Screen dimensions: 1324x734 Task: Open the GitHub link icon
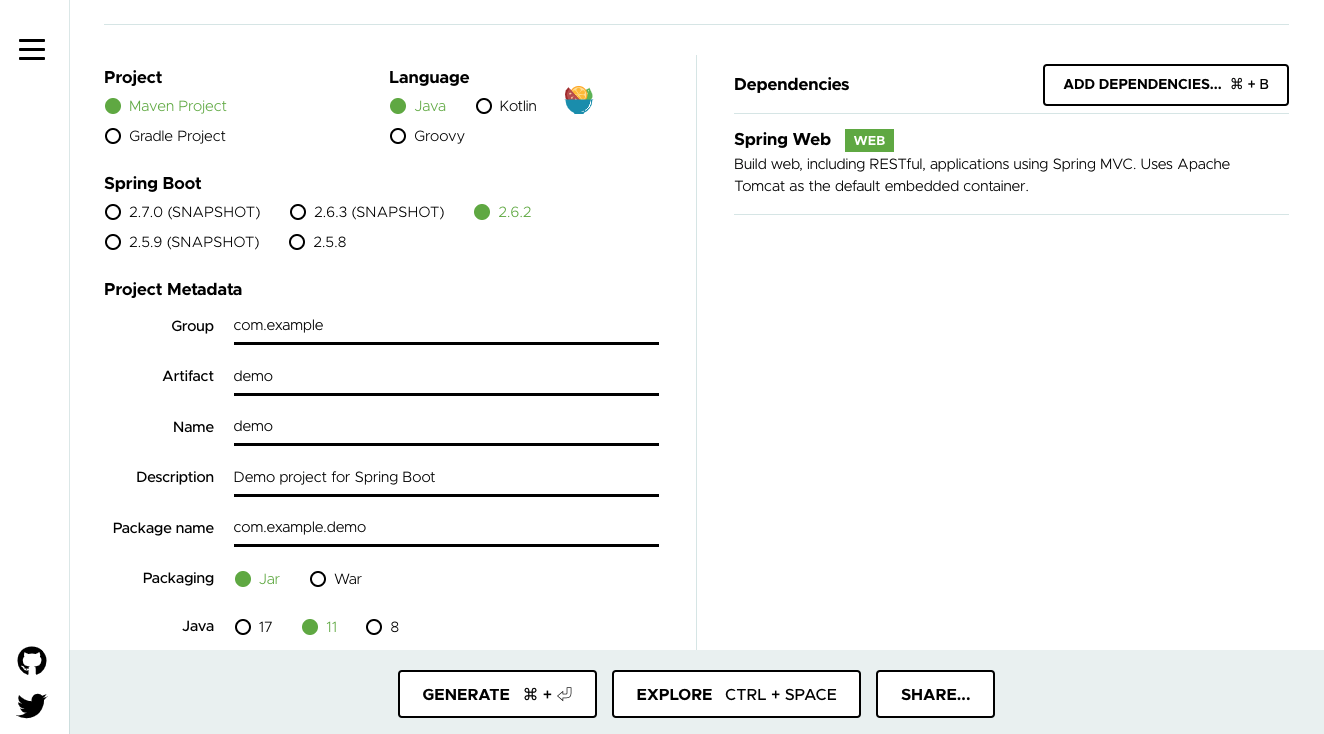click(32, 661)
